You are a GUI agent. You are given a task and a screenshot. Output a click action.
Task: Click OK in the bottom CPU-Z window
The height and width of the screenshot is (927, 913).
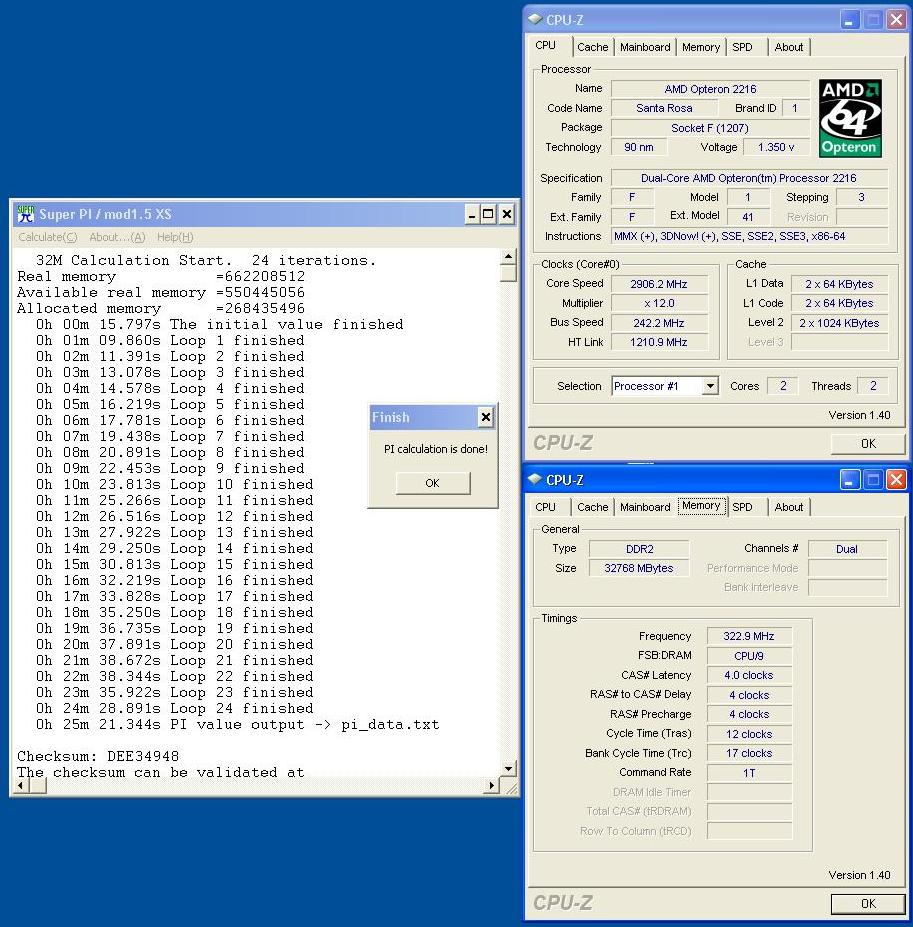pyautogui.click(x=868, y=903)
